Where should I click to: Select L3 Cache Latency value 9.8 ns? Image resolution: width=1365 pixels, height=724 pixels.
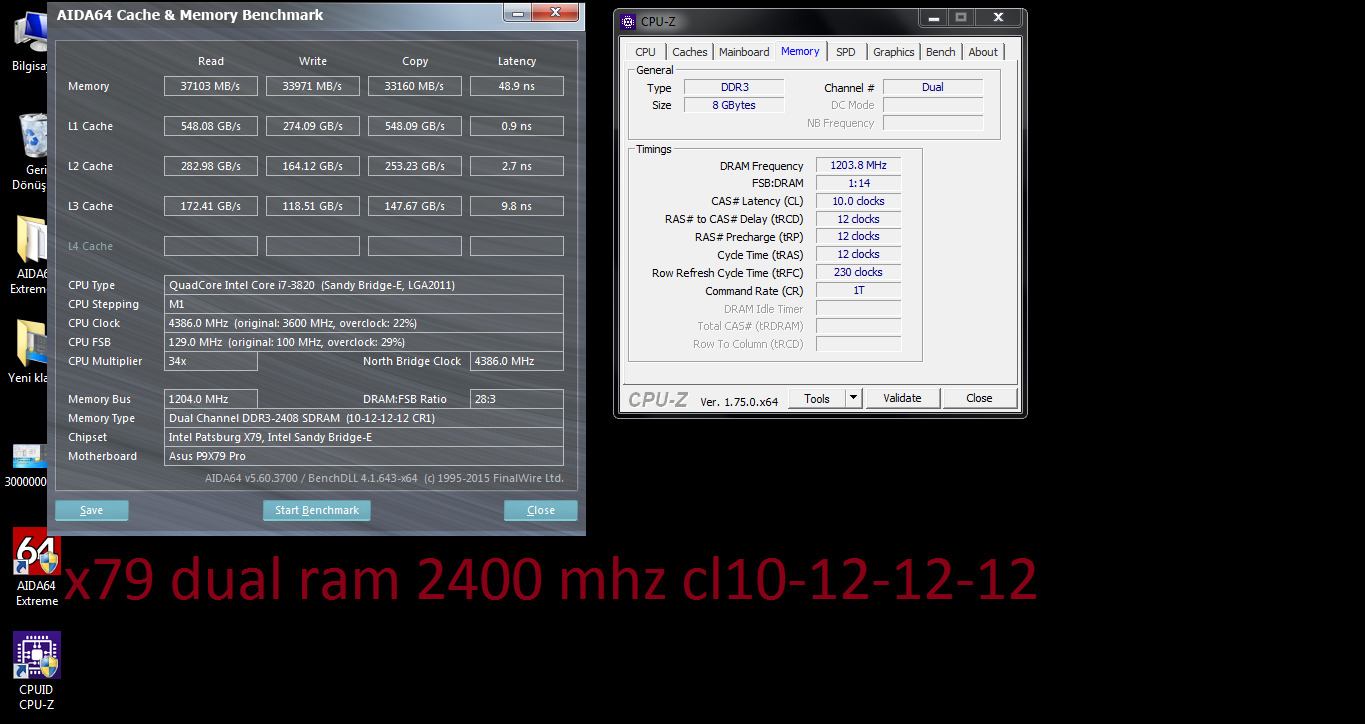click(x=517, y=206)
